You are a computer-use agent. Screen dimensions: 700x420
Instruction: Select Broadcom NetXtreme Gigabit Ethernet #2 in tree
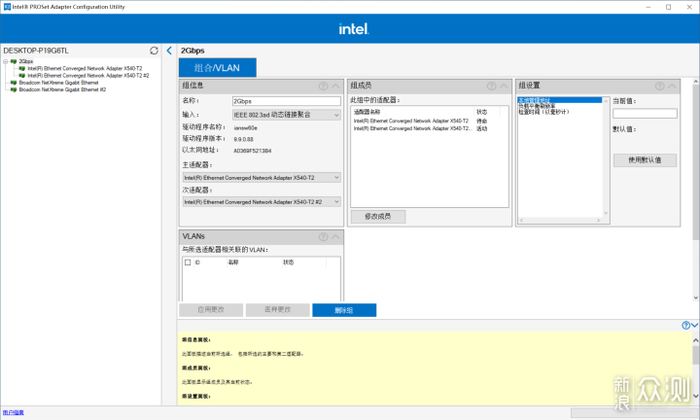coord(62,90)
